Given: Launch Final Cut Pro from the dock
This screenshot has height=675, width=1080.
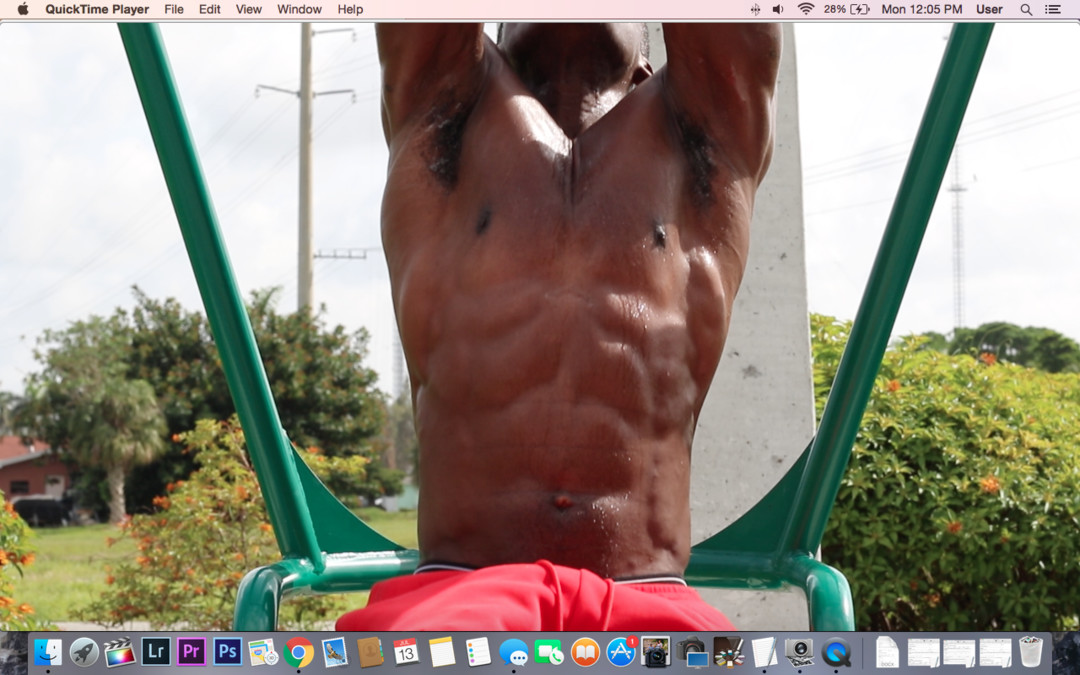Looking at the screenshot, I should click(x=120, y=652).
